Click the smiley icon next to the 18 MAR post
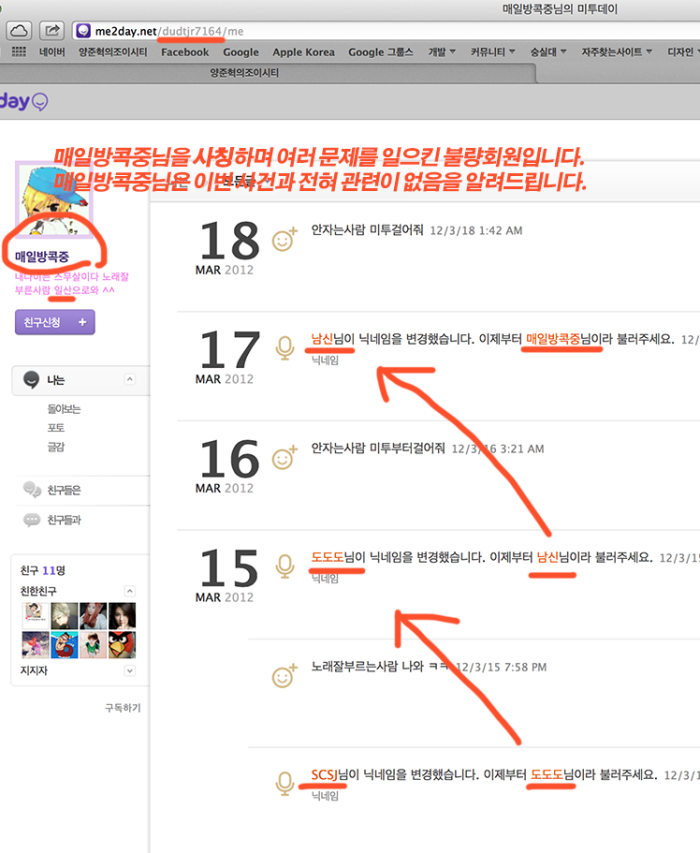Screen dimensions: 700x853 pyautogui.click(x=285, y=240)
